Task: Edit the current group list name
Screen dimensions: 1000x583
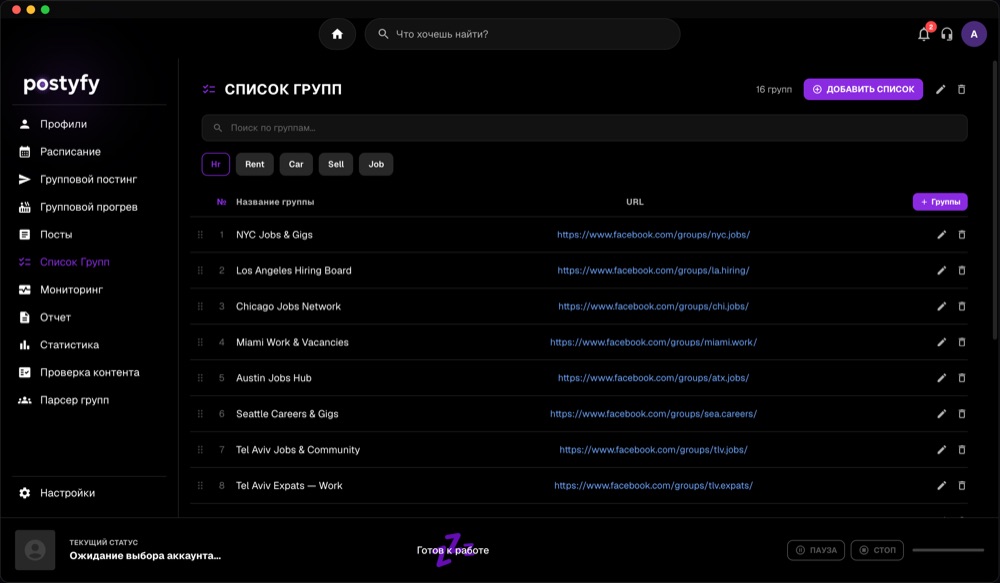Action: (x=940, y=89)
